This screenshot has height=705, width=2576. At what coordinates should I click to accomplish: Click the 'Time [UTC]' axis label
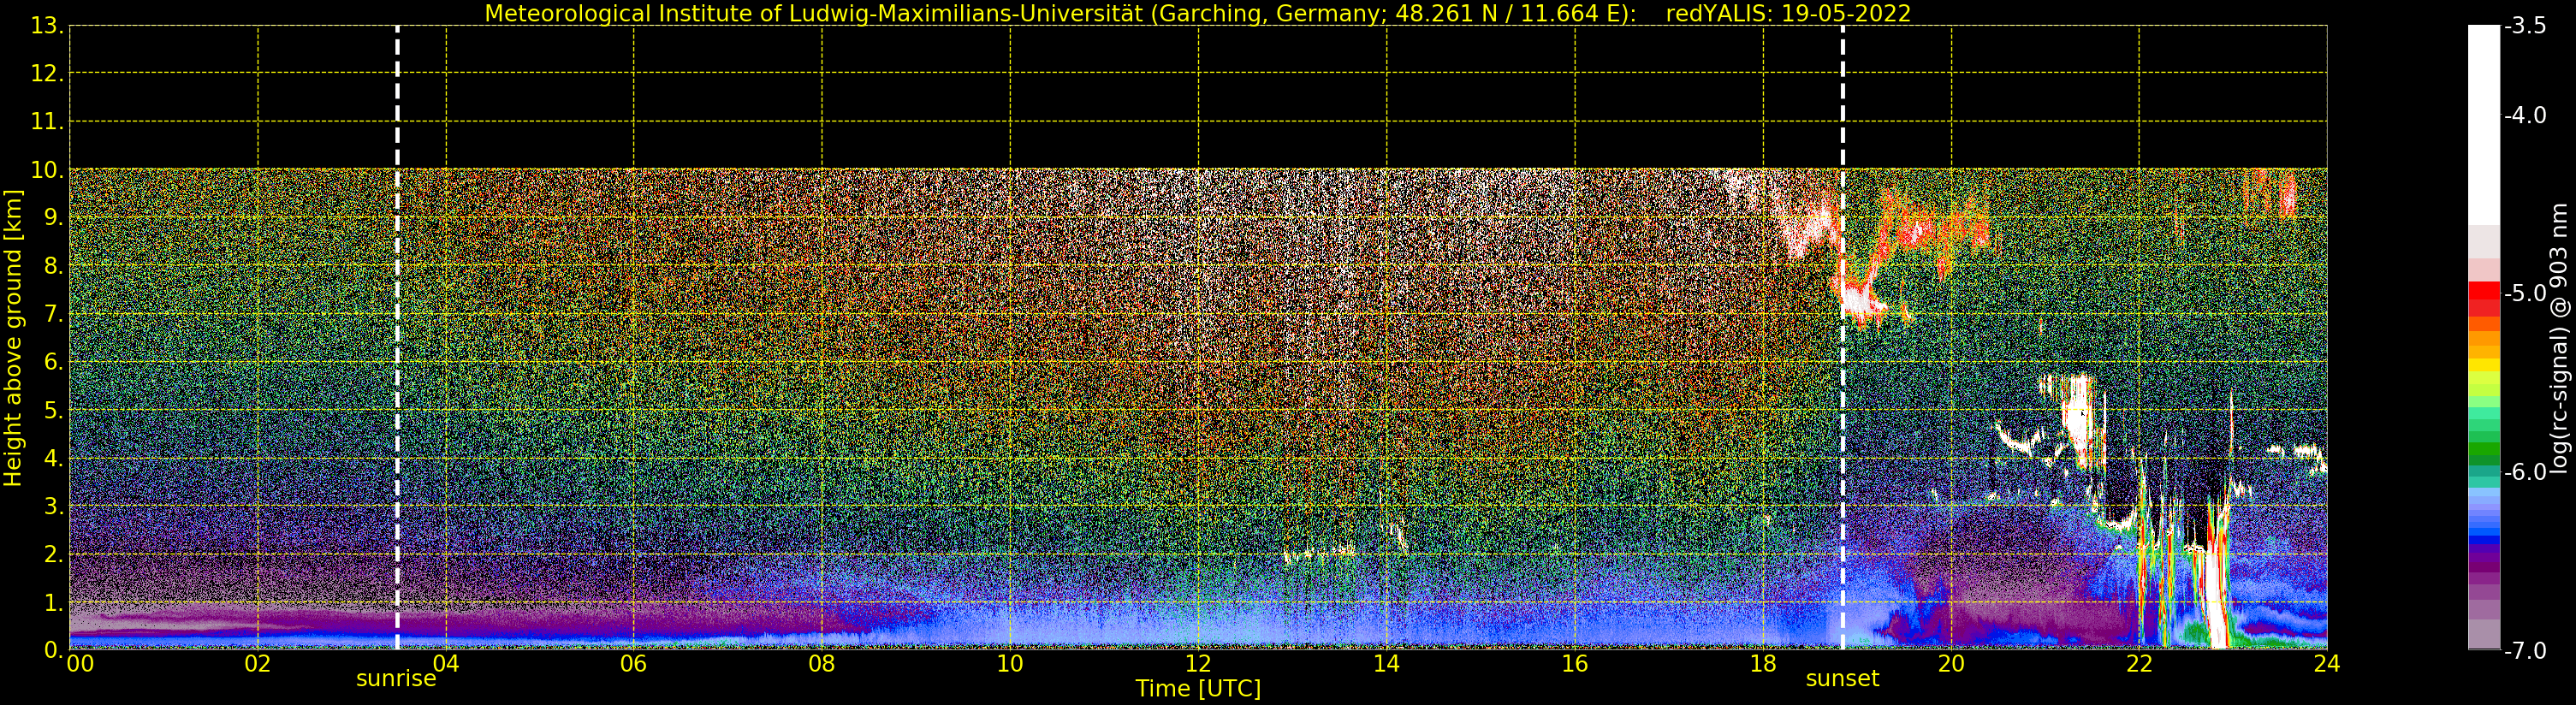1197,689
